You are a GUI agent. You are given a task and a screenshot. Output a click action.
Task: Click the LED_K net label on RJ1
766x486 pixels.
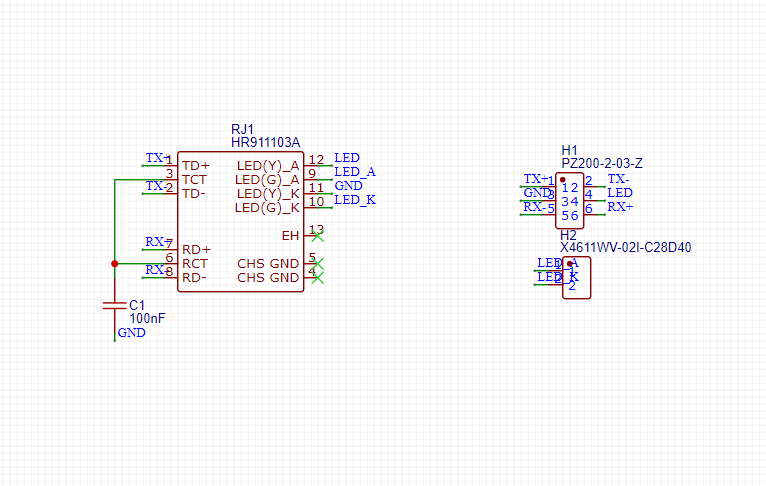pyautogui.click(x=354, y=200)
